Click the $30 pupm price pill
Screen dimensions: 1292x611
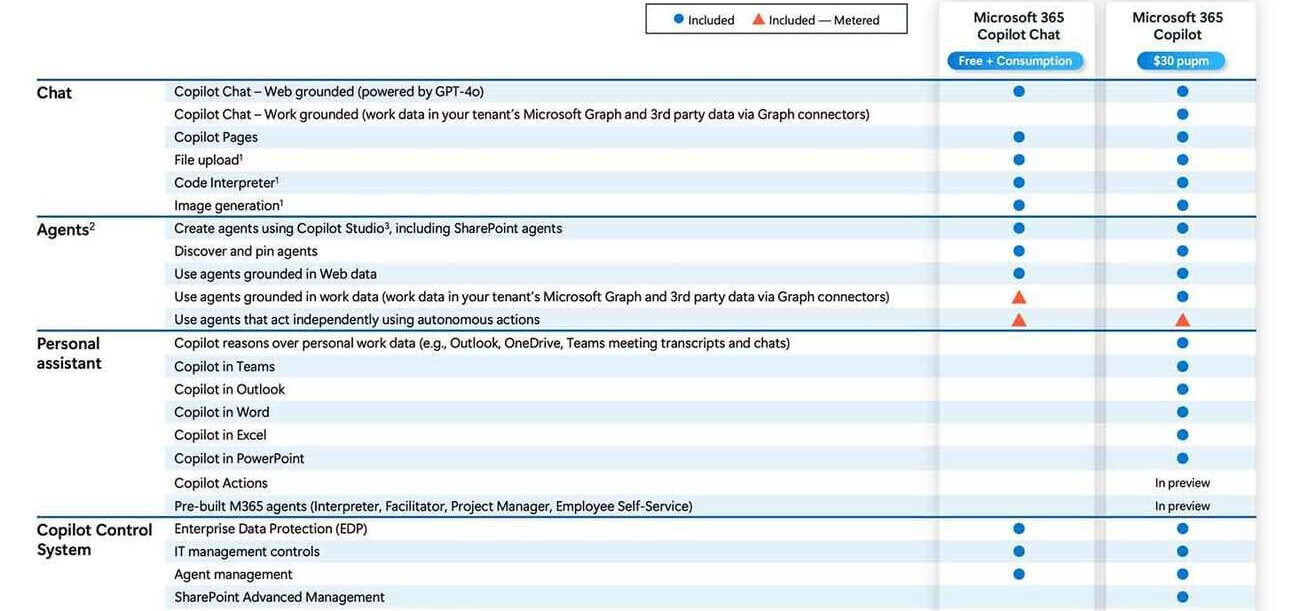1181,61
